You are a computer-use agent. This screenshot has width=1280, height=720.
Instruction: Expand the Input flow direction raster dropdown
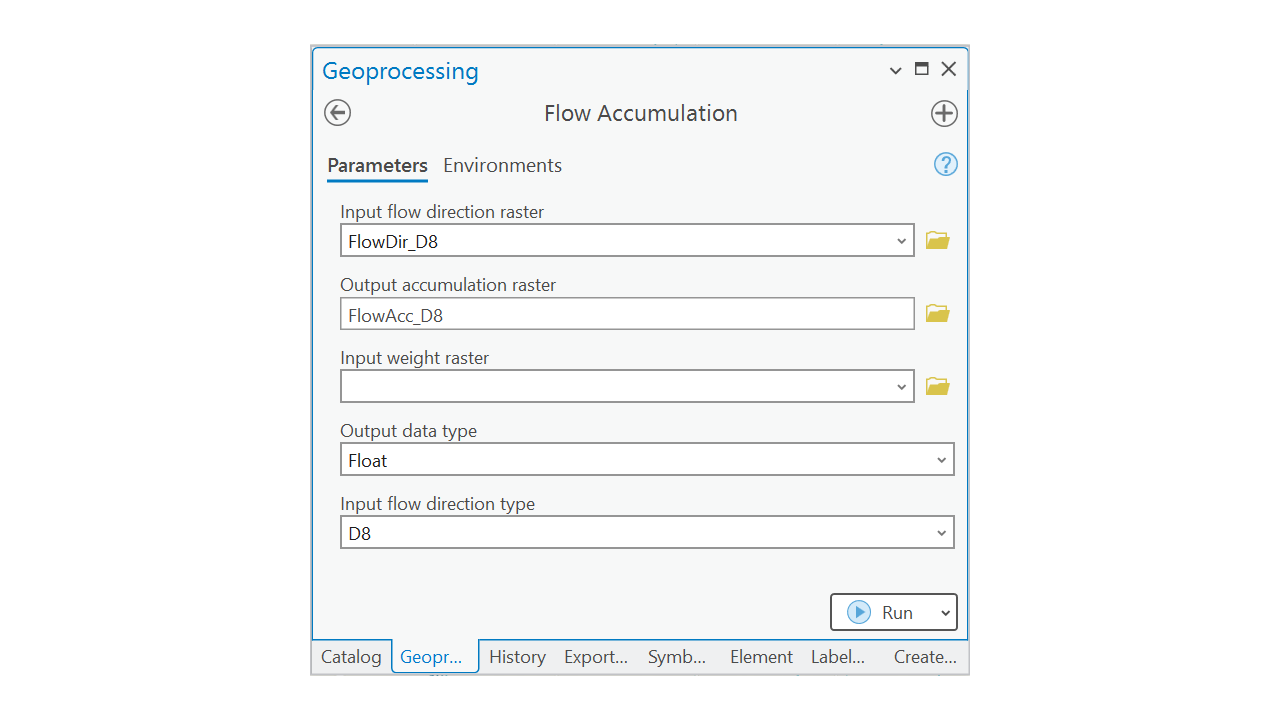(901, 241)
